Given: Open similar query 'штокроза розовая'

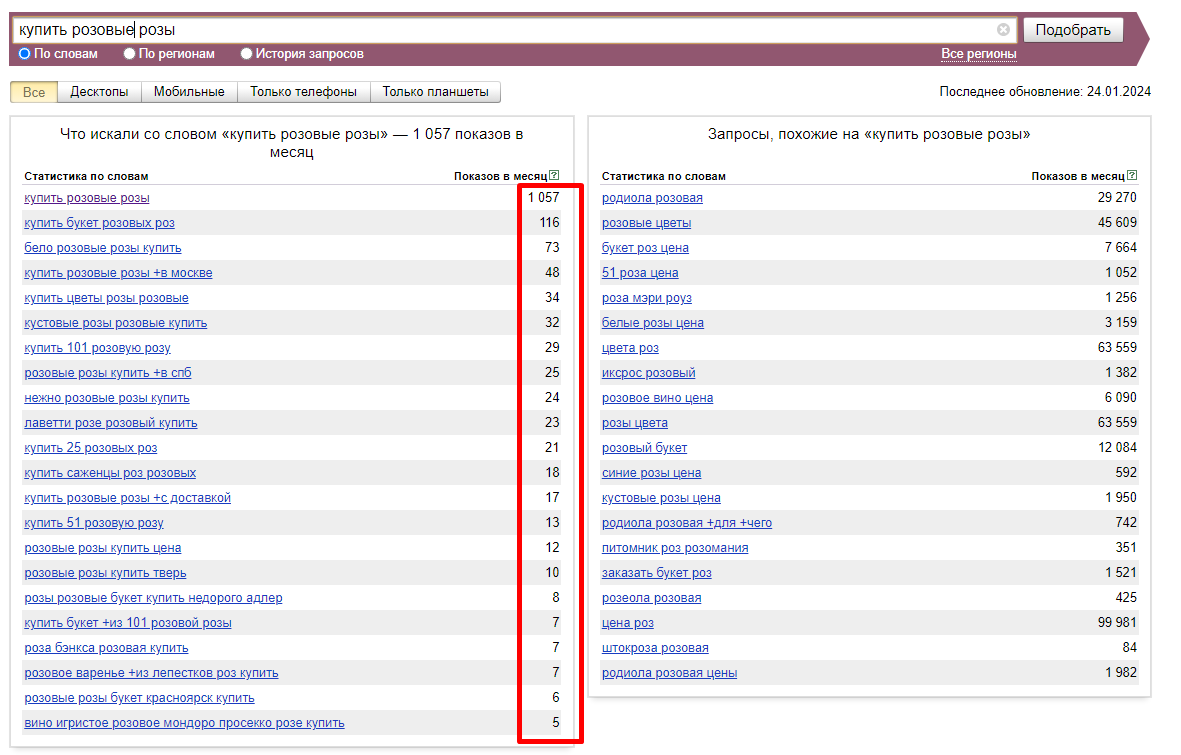Looking at the screenshot, I should 655,648.
